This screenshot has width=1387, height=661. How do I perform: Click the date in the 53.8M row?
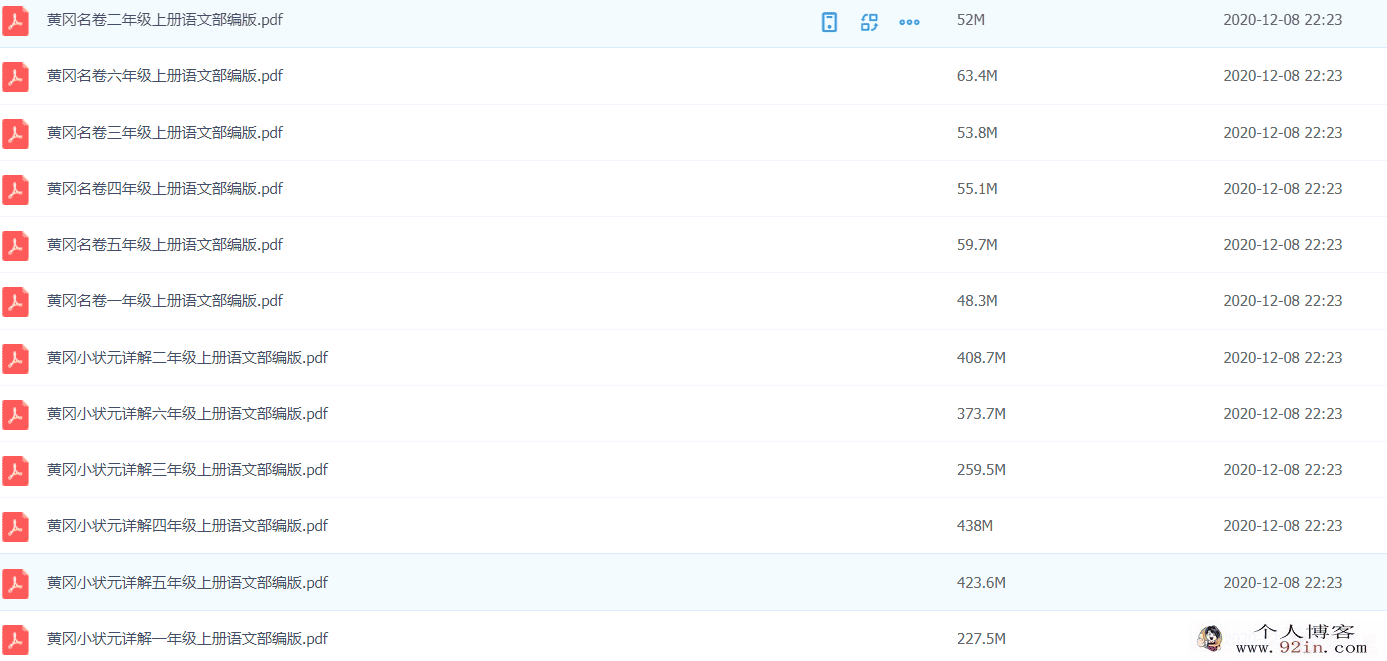pyautogui.click(x=1283, y=133)
